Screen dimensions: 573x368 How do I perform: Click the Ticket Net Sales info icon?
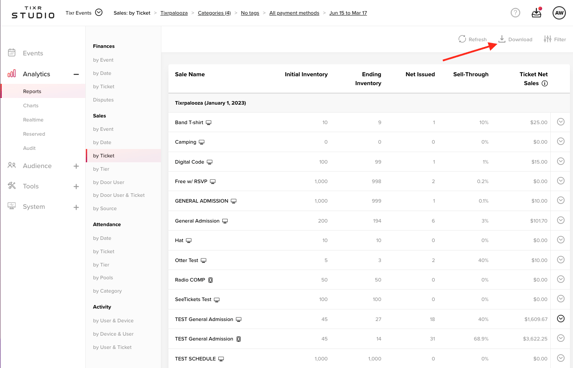[x=544, y=83]
